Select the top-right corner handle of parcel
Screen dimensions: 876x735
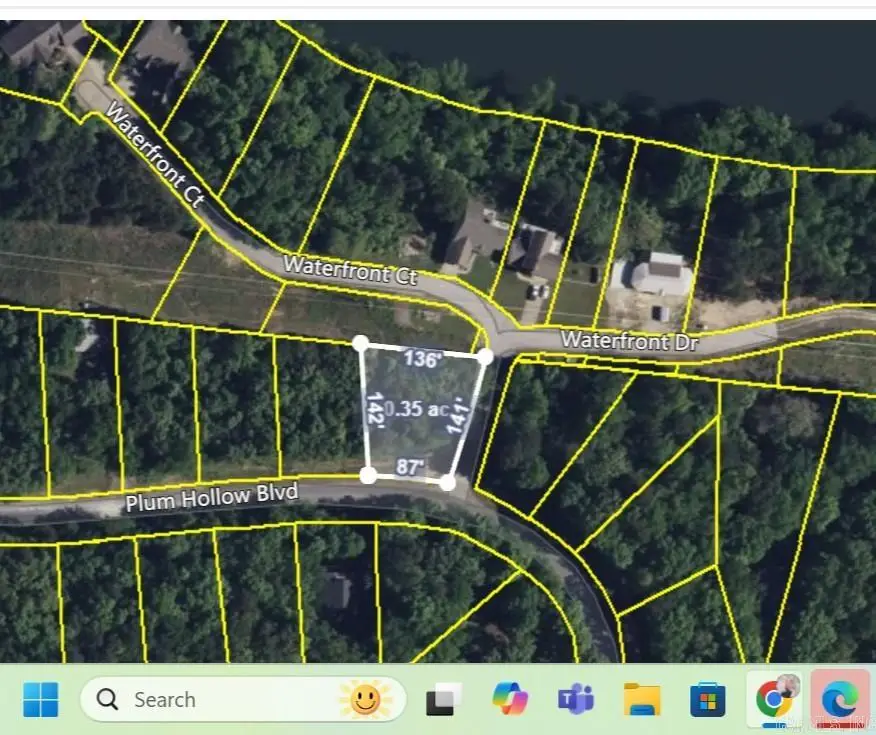[x=485, y=356]
